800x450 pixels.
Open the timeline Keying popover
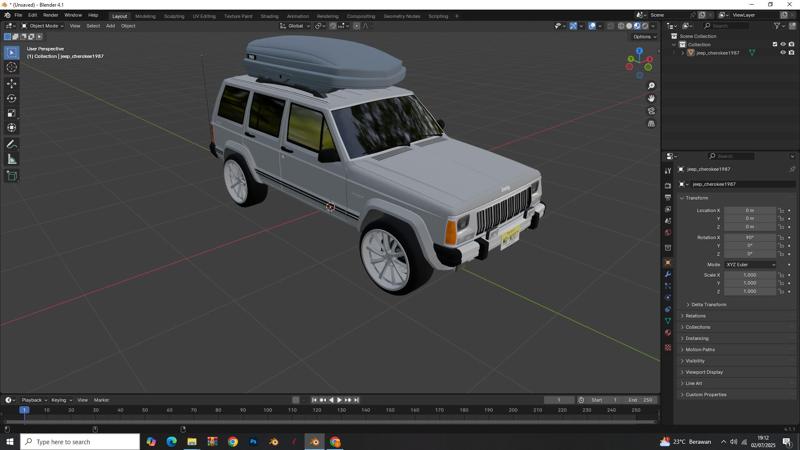(61, 400)
